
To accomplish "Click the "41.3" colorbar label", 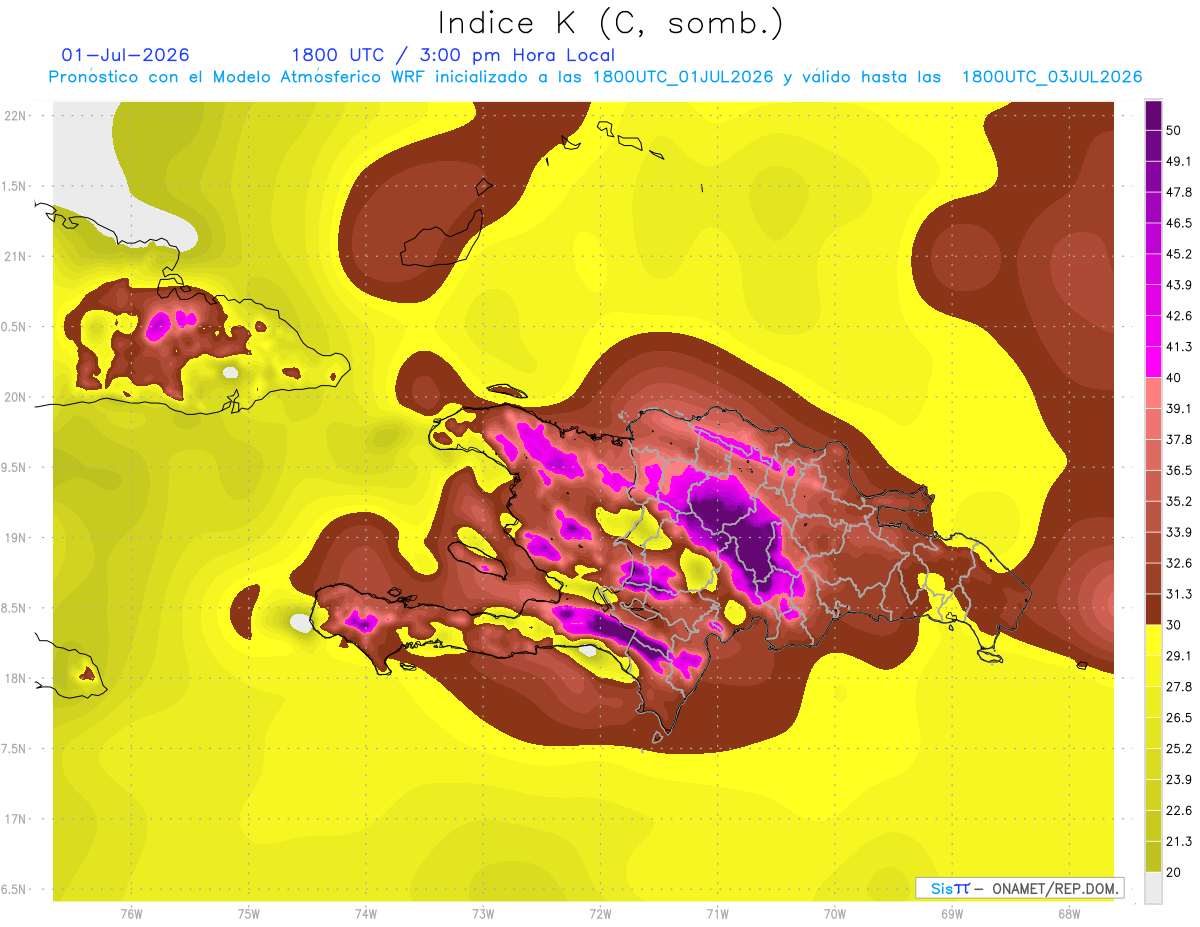I will pos(1179,347).
